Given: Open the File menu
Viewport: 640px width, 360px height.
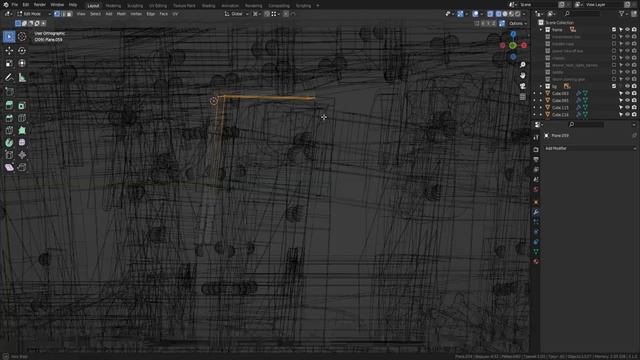Looking at the screenshot, I should click(15, 4).
